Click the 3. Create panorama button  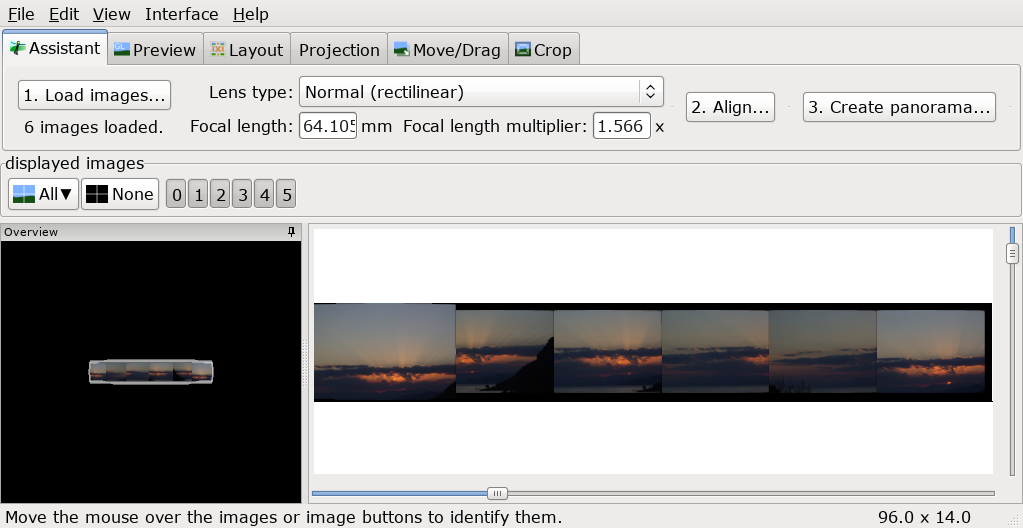coord(899,107)
